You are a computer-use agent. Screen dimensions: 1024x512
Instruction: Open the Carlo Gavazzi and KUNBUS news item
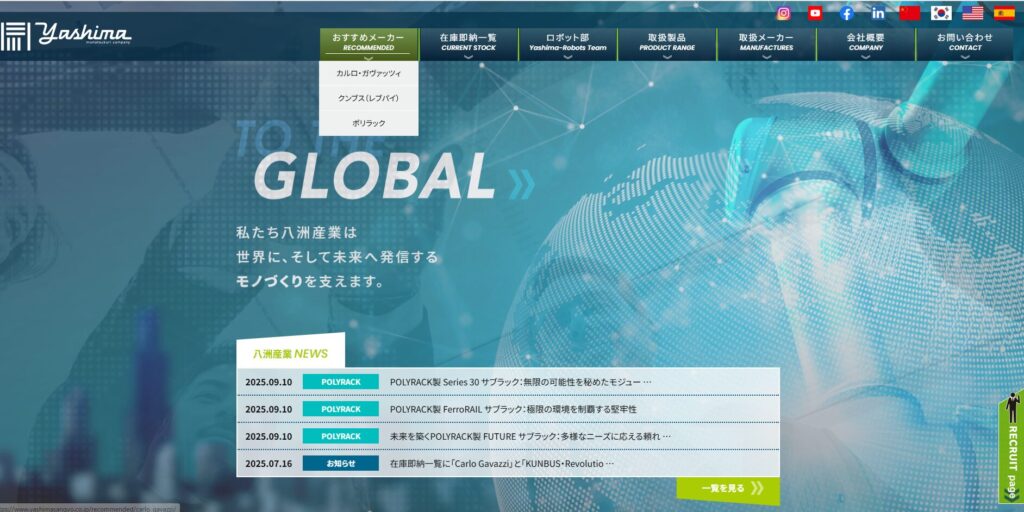pyautogui.click(x=502, y=464)
